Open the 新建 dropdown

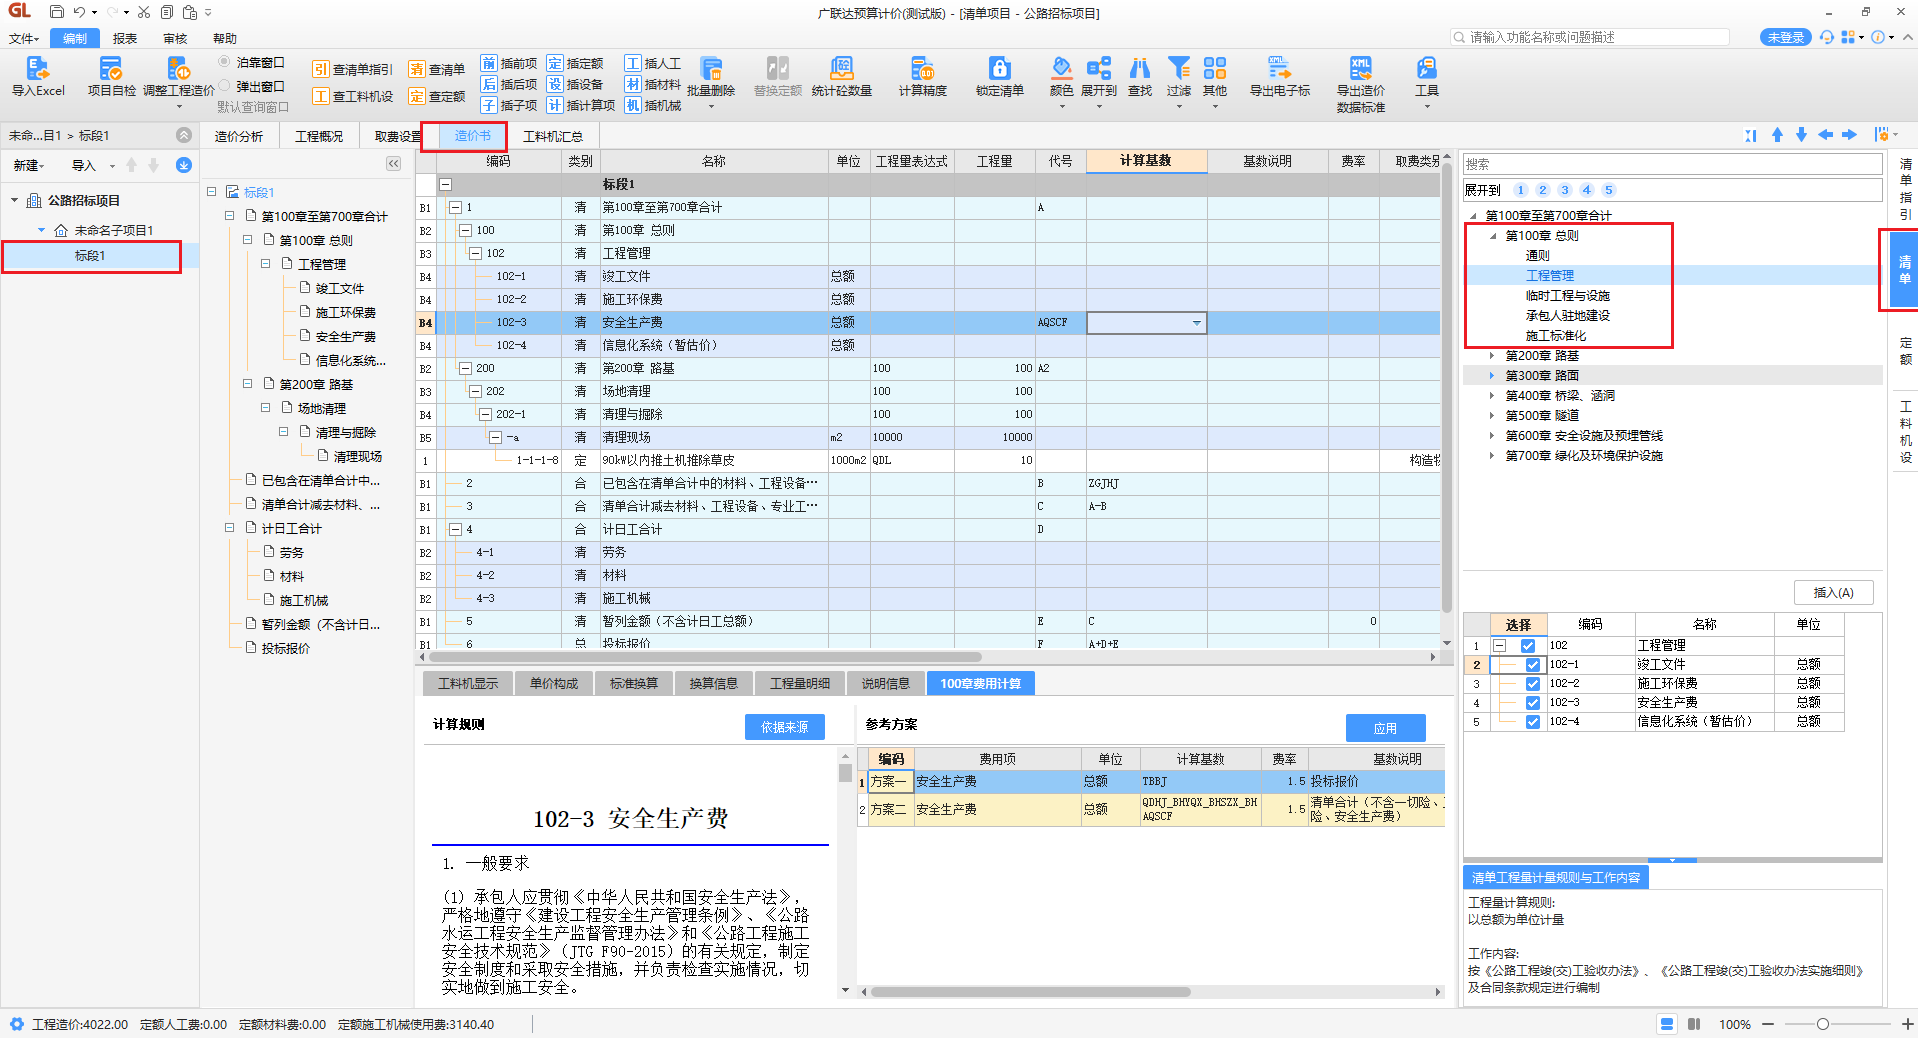[29, 166]
